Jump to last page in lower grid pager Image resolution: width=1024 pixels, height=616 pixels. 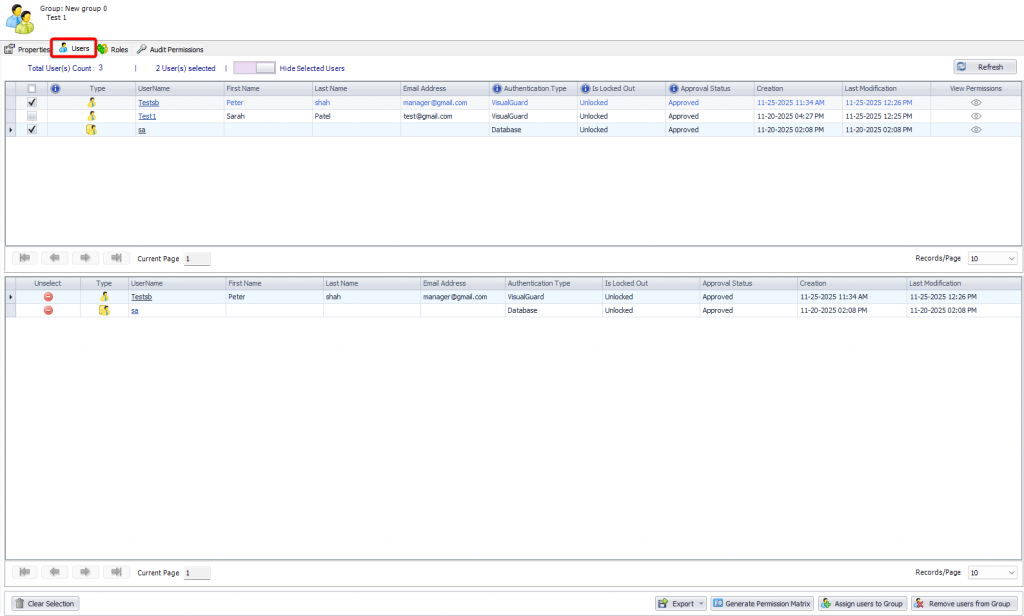point(117,572)
